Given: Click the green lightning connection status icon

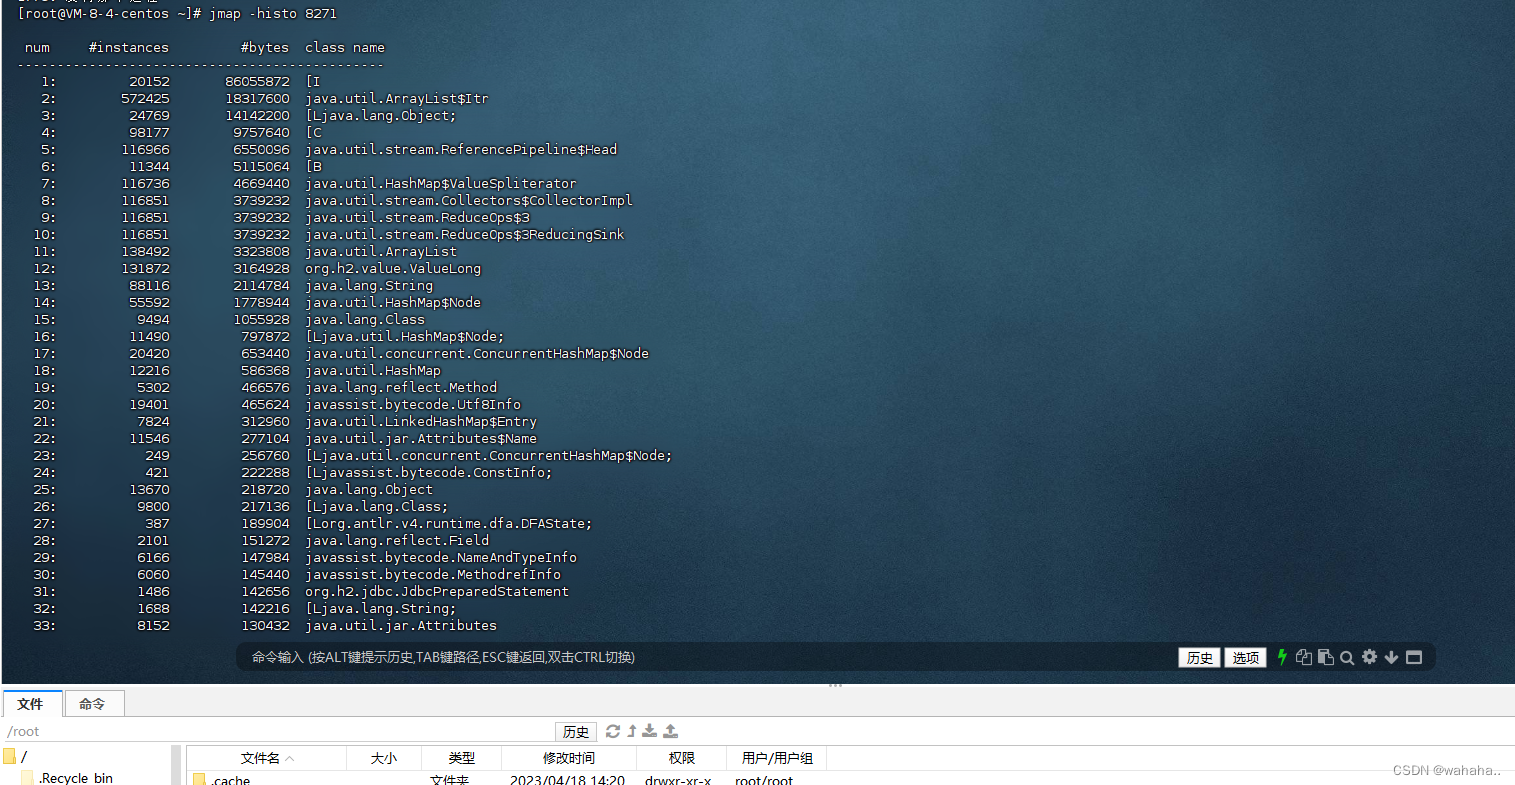Looking at the screenshot, I should click(1281, 657).
